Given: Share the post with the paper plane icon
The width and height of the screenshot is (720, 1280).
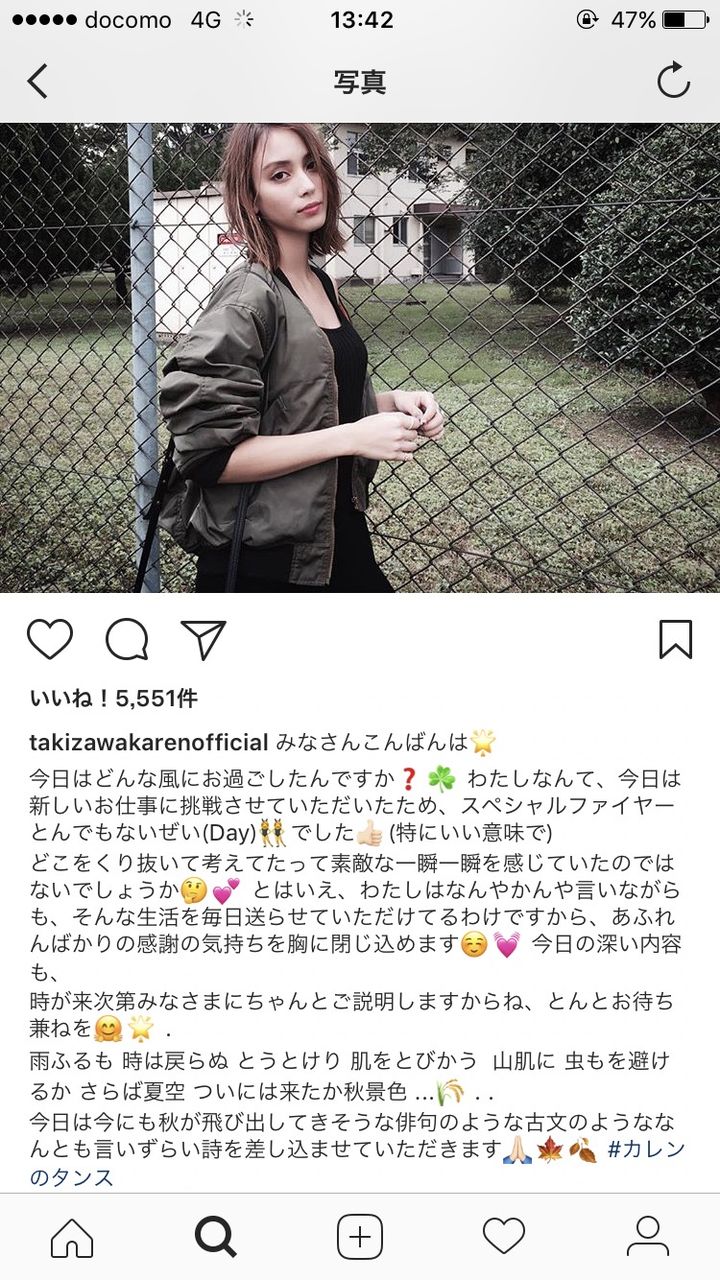Looking at the screenshot, I should 203,639.
